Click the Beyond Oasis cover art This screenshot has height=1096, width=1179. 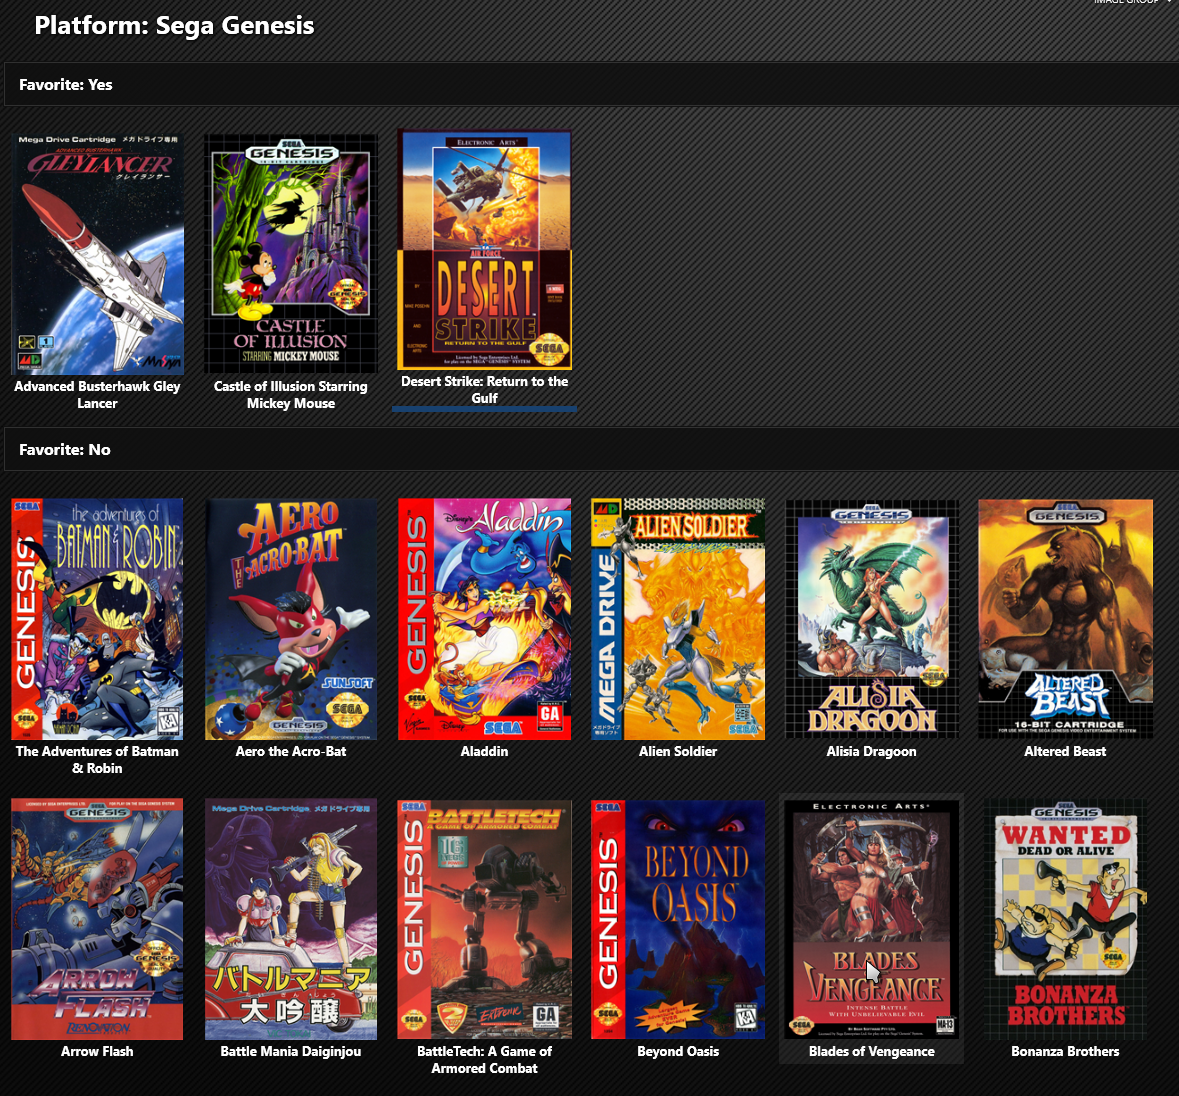[x=678, y=919]
